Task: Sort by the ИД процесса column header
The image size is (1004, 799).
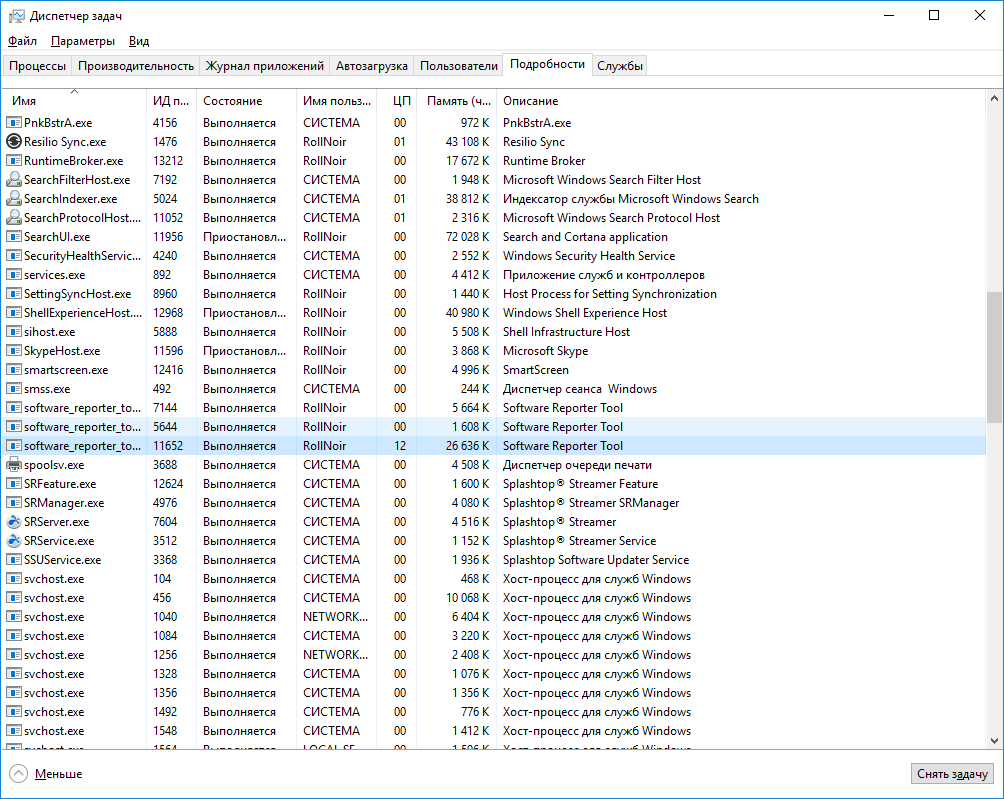Action: [171, 101]
